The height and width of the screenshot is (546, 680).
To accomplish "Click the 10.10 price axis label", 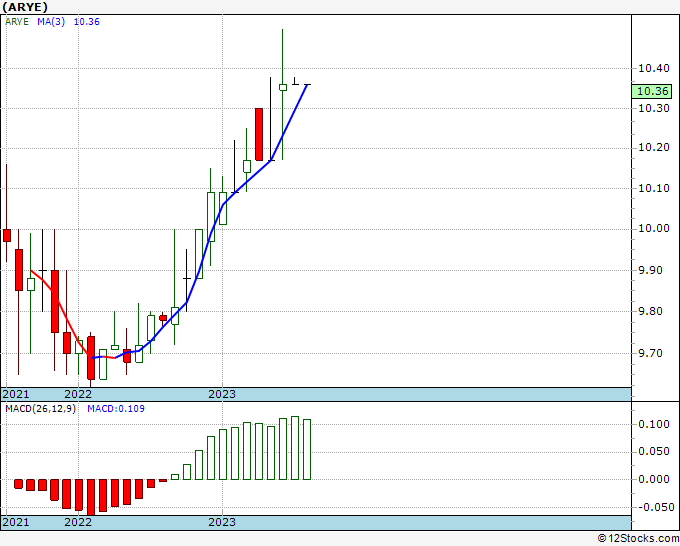I will 654,188.
